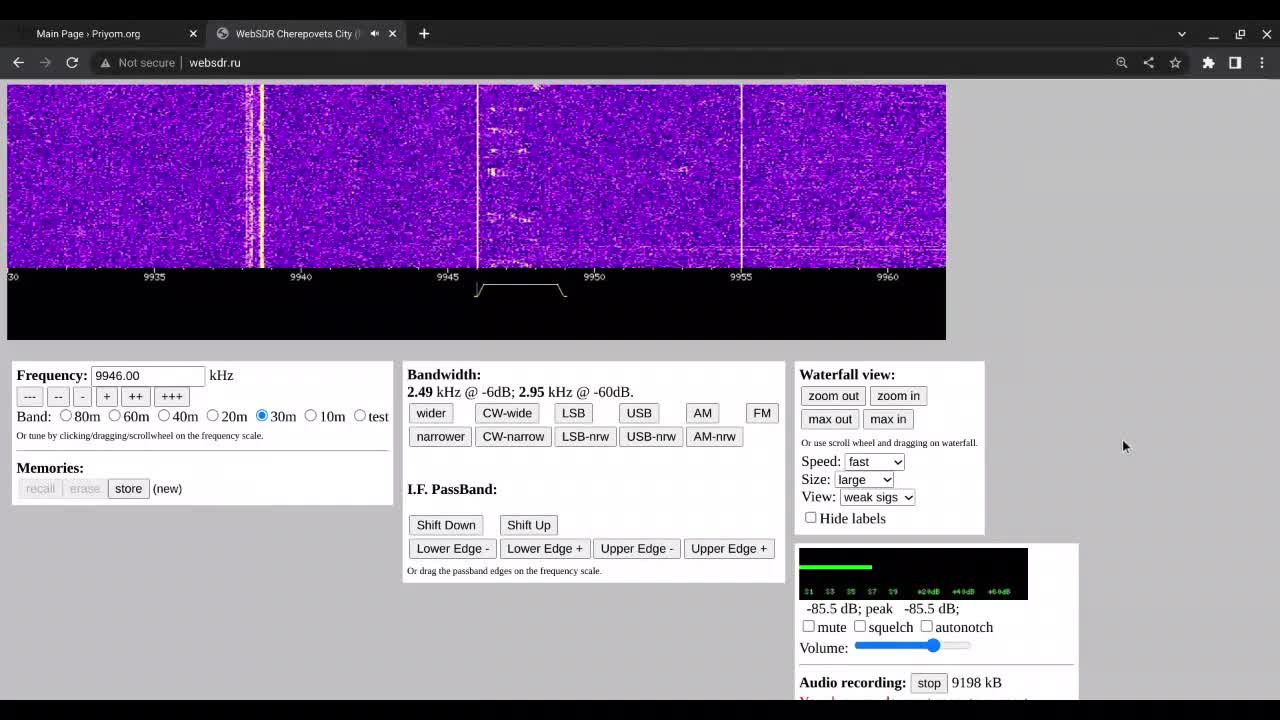Click Upper Edge + button
The height and width of the screenshot is (720, 1280).
729,549
